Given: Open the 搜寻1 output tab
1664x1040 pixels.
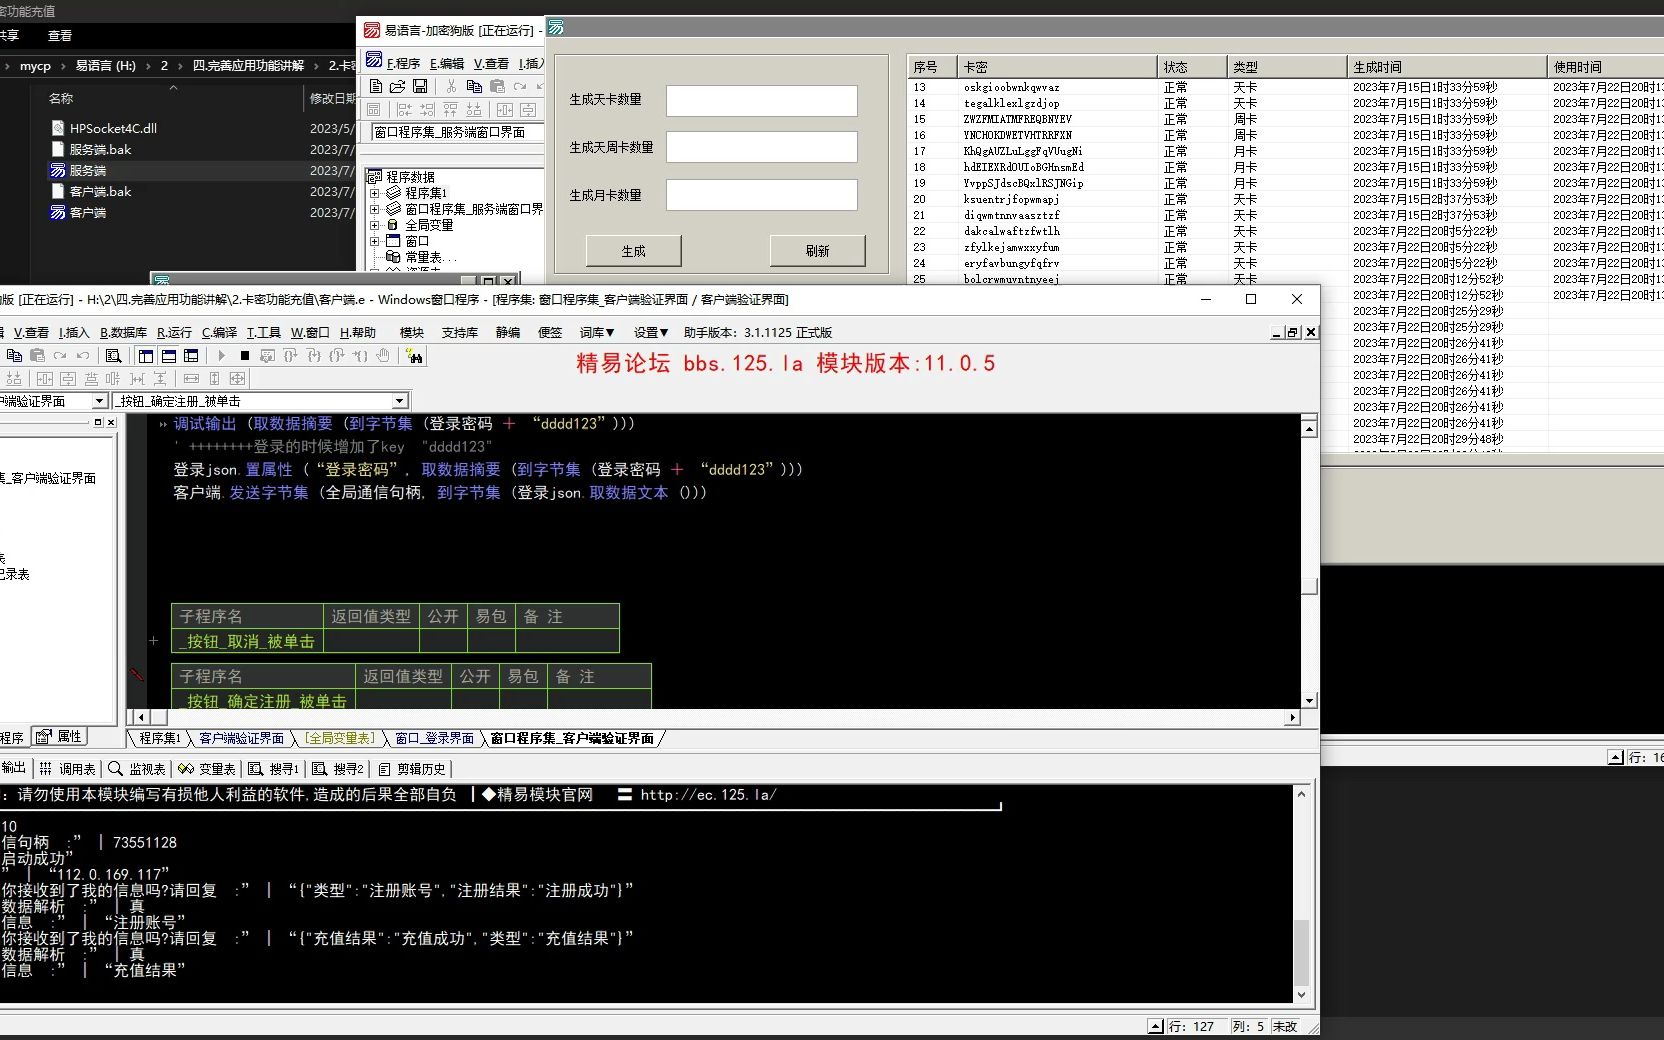Looking at the screenshot, I should [x=274, y=769].
